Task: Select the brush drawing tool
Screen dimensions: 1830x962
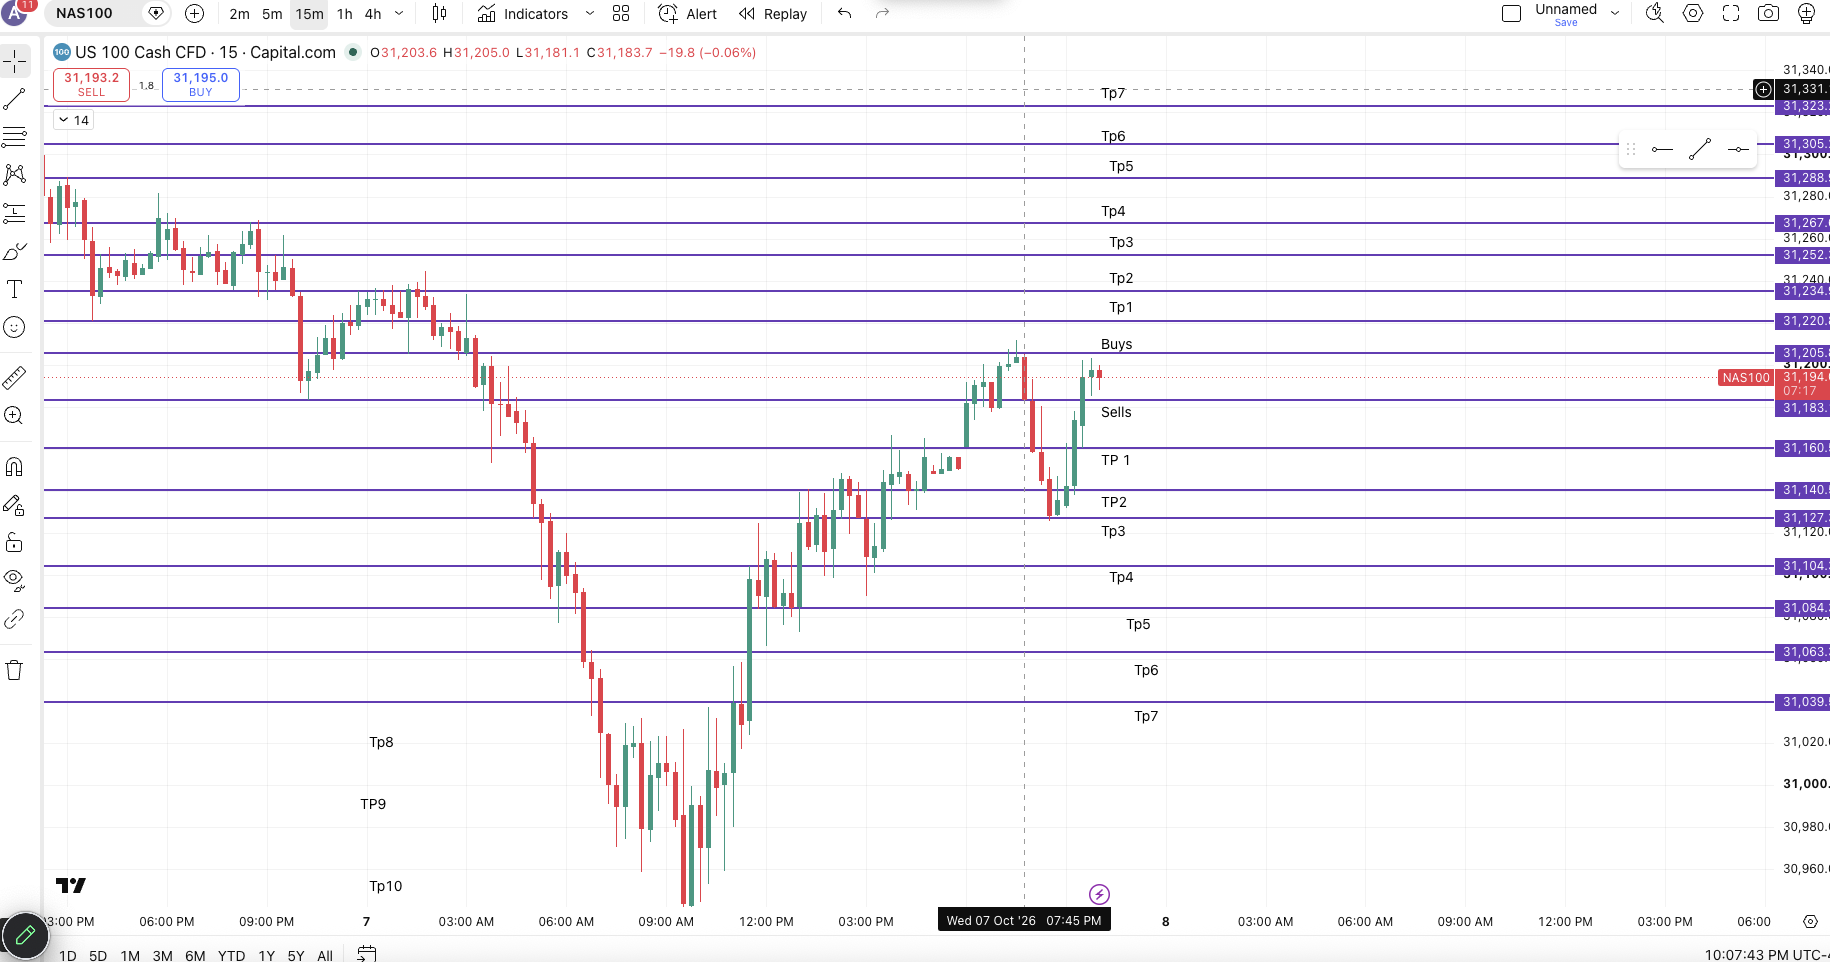Action: coord(15,251)
